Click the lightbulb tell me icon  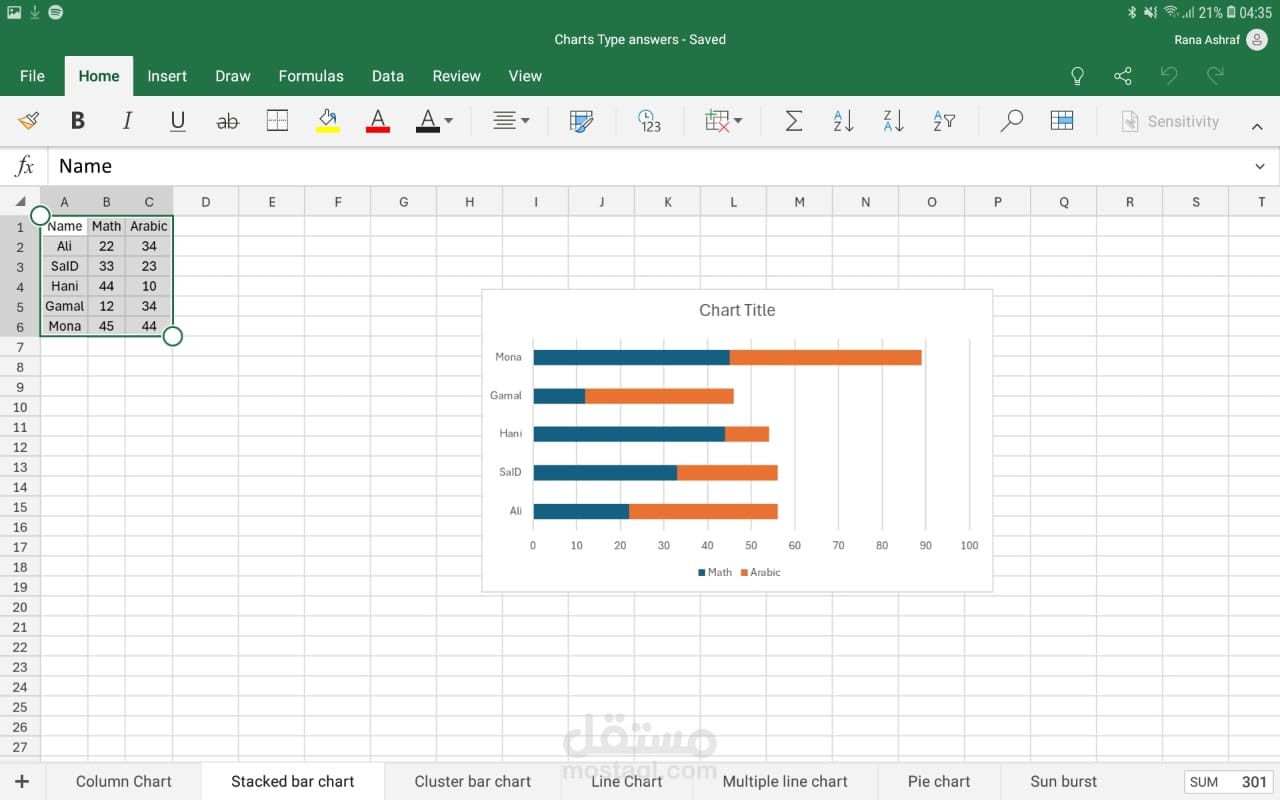tap(1077, 76)
